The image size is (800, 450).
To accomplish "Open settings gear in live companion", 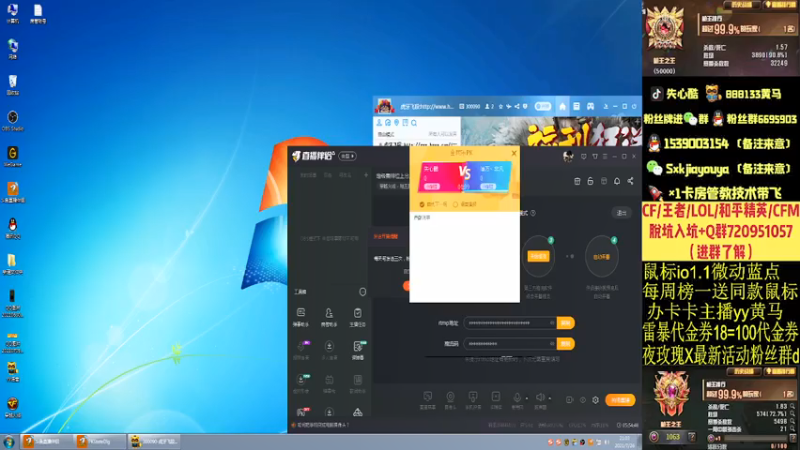I will coord(595,400).
